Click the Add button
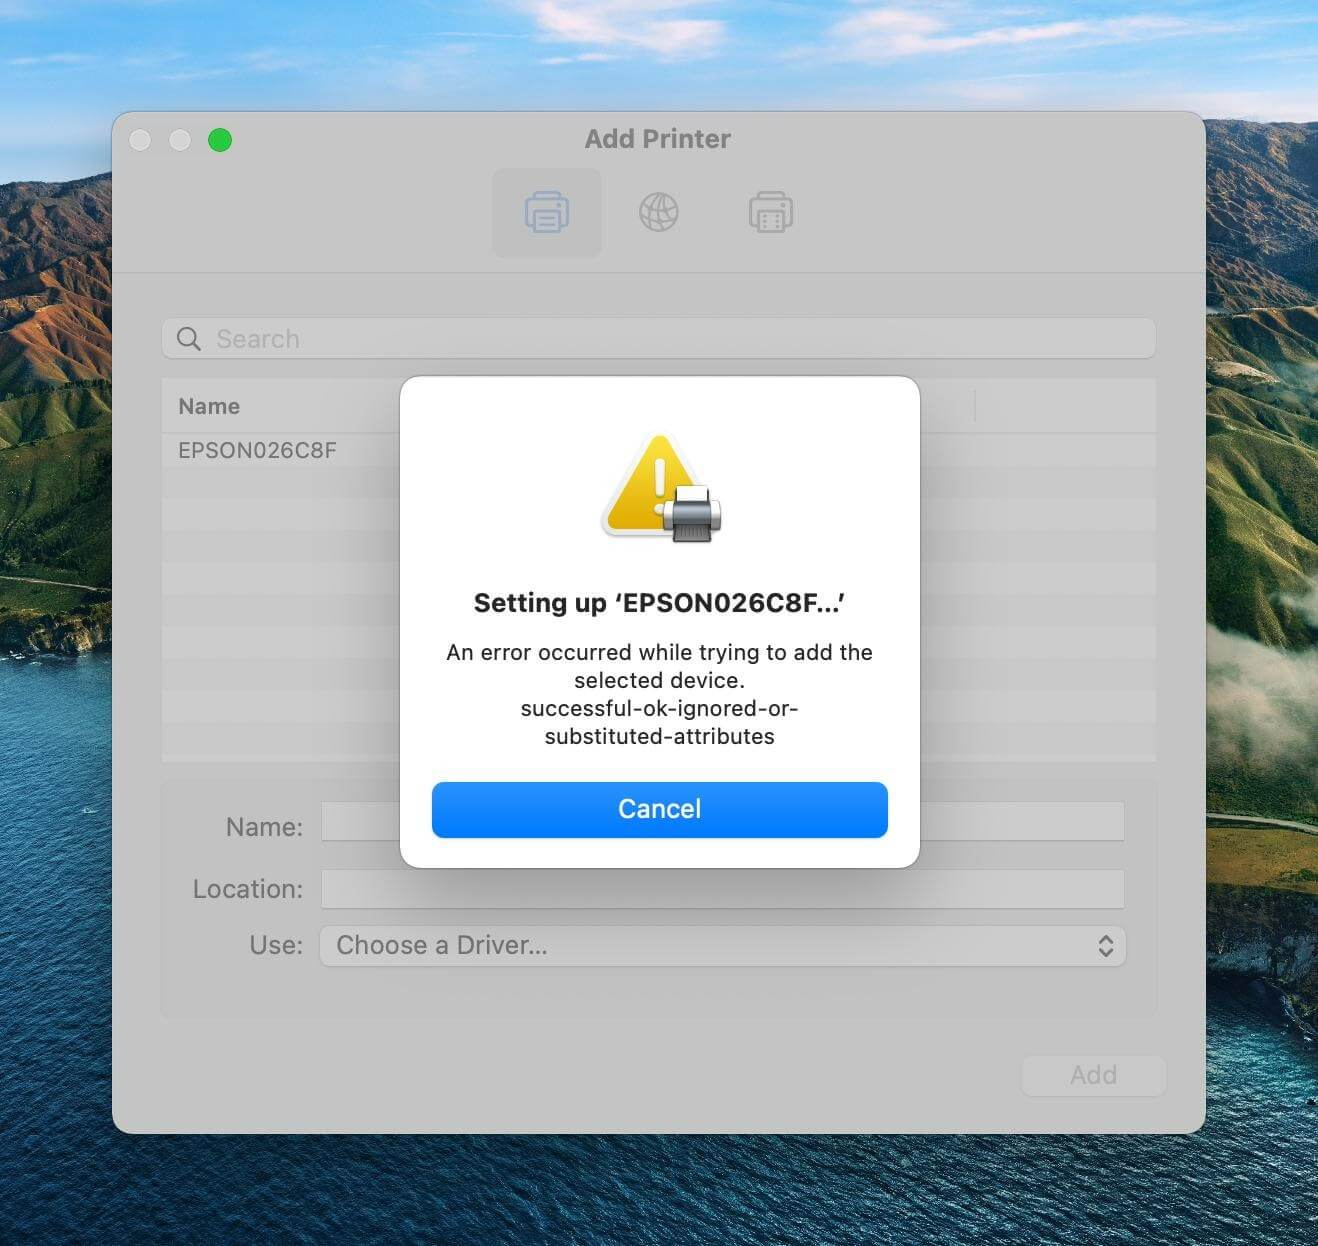This screenshot has width=1318, height=1246. pos(1093,1075)
